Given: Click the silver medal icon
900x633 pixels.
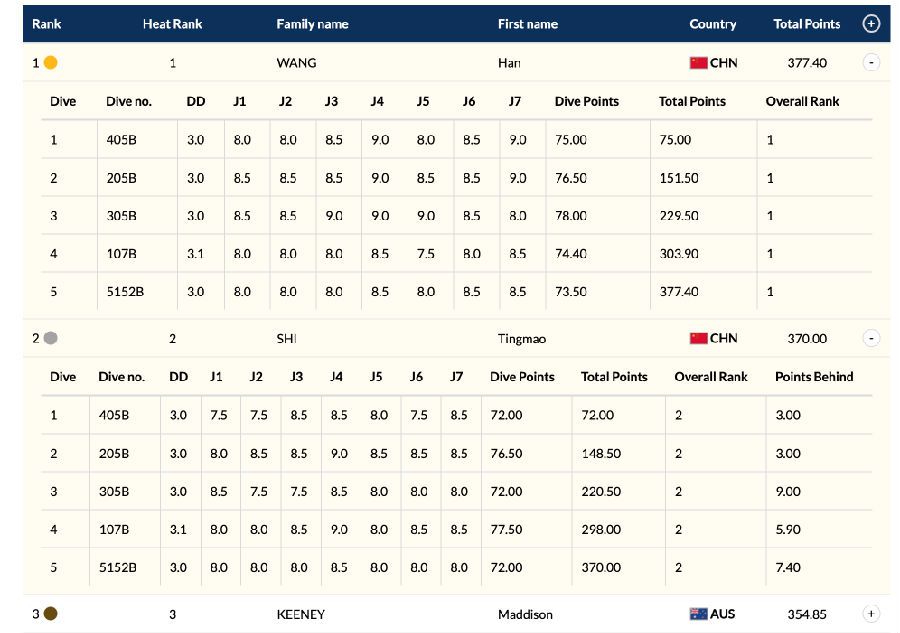Looking at the screenshot, I should [51, 338].
